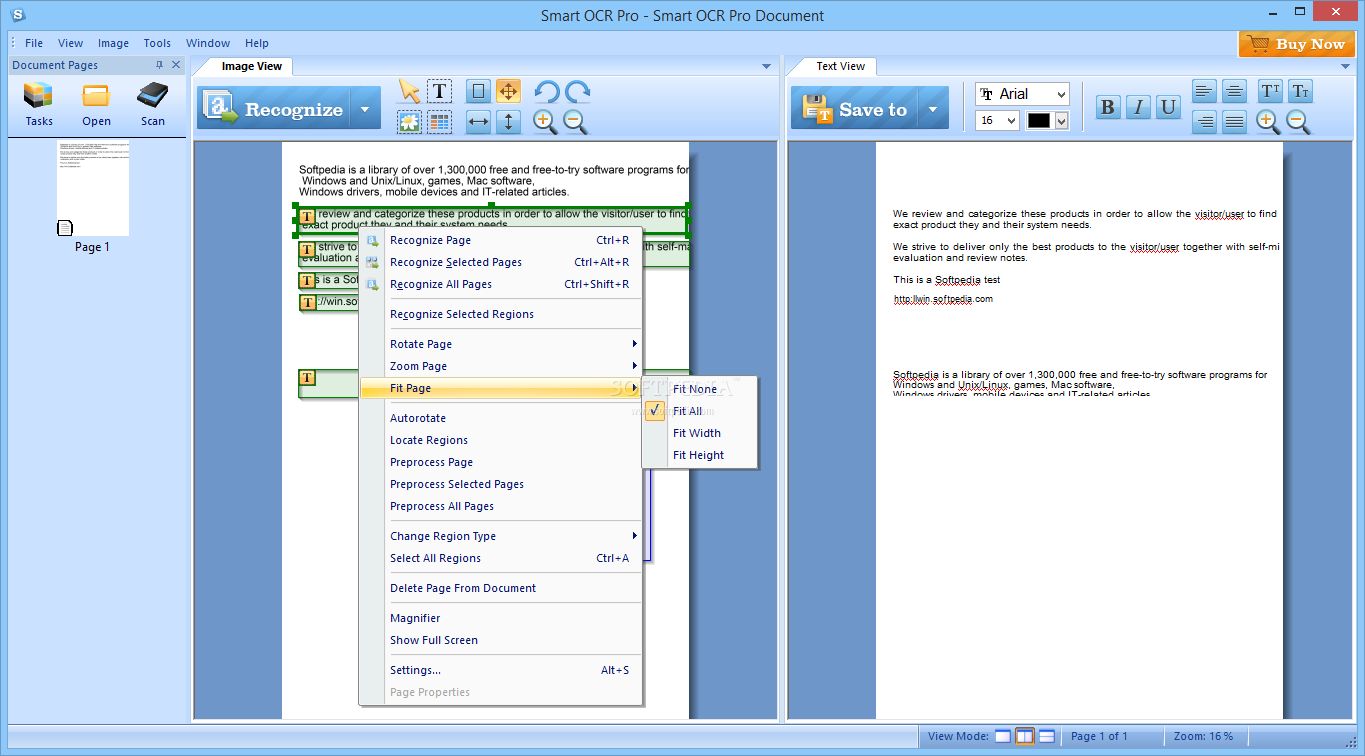
Task: Increase text size with large TT icon
Action: tap(1270, 91)
